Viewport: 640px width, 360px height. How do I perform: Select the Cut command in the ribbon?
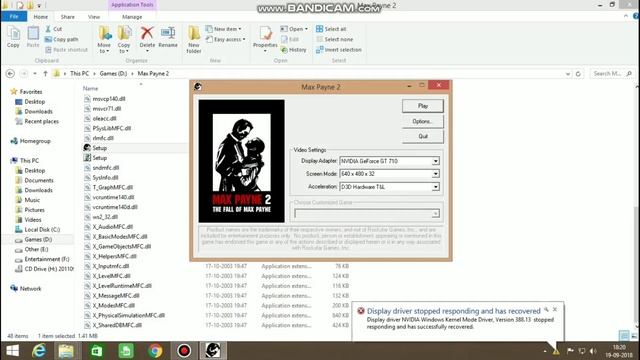coord(53,29)
